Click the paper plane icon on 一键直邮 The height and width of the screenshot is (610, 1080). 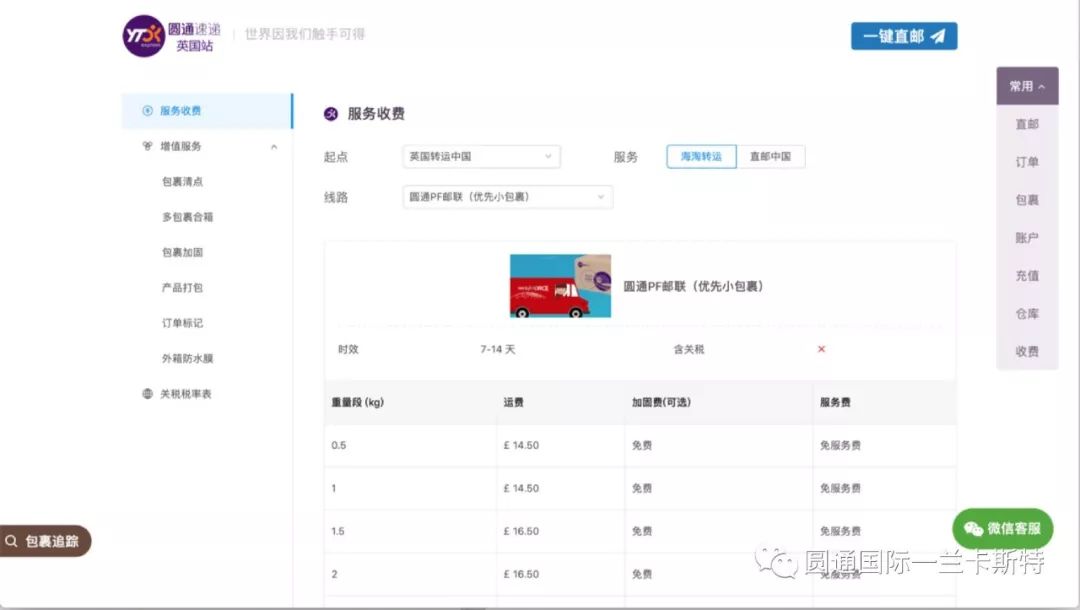(937, 36)
